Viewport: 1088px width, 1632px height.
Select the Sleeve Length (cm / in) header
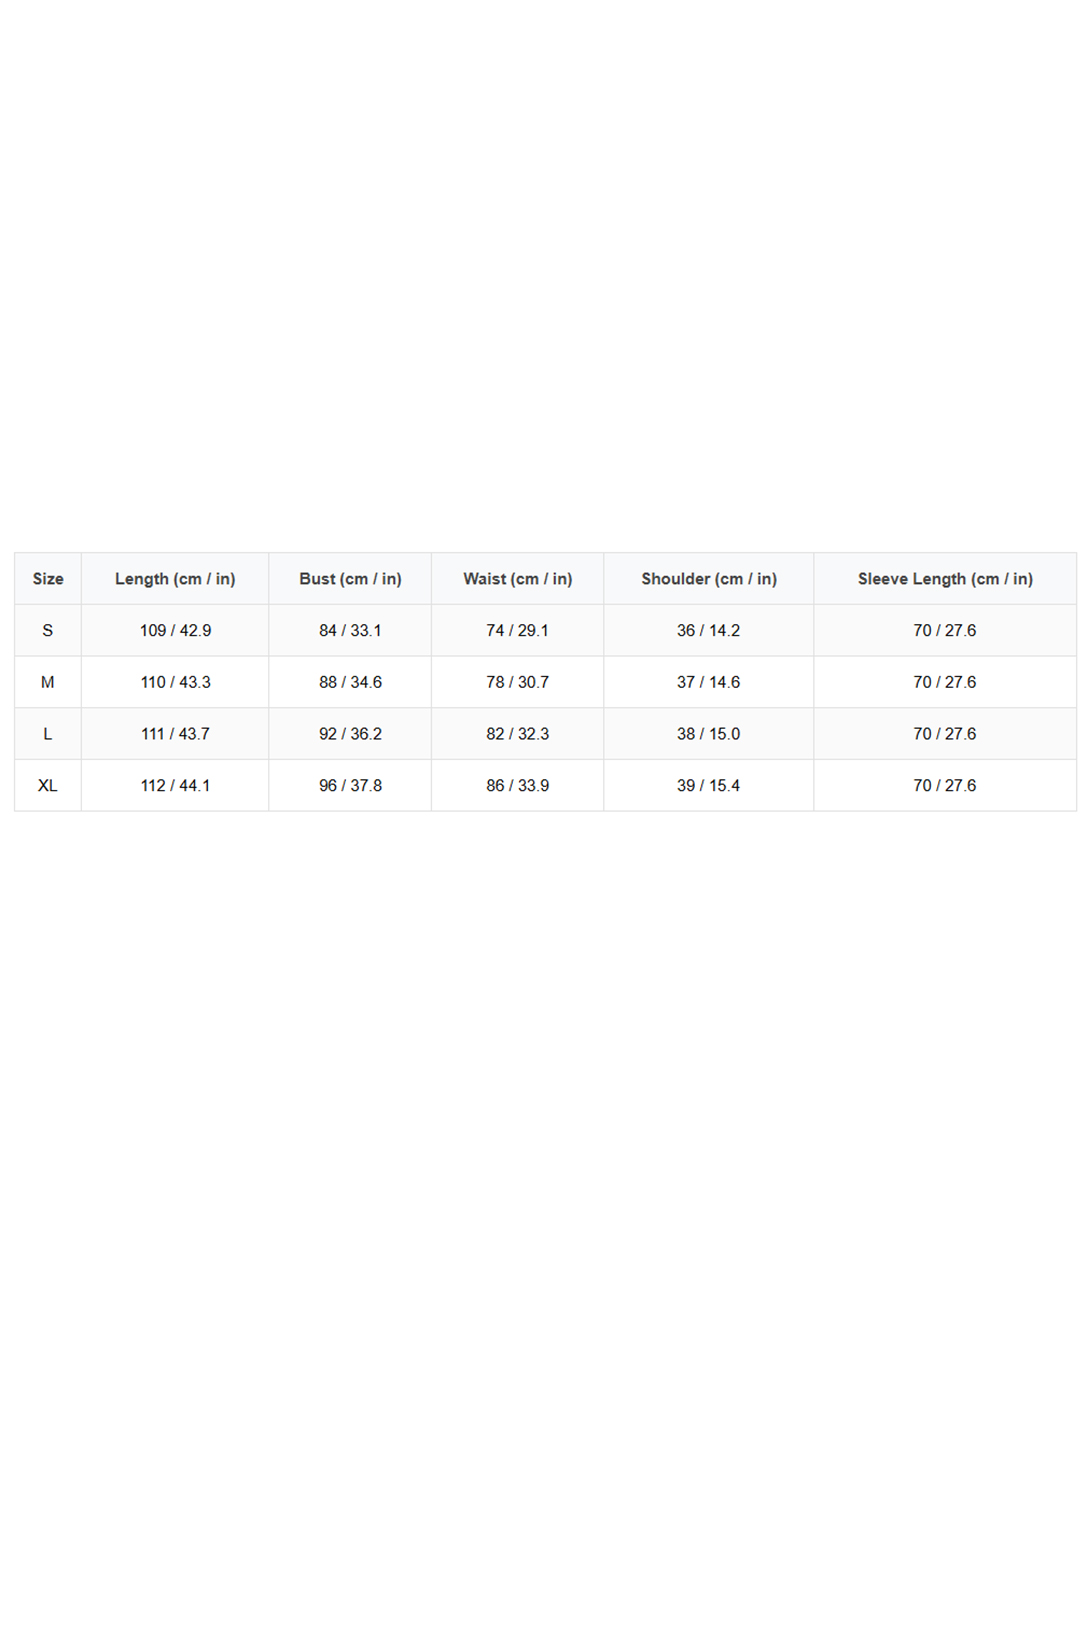pyautogui.click(x=945, y=579)
